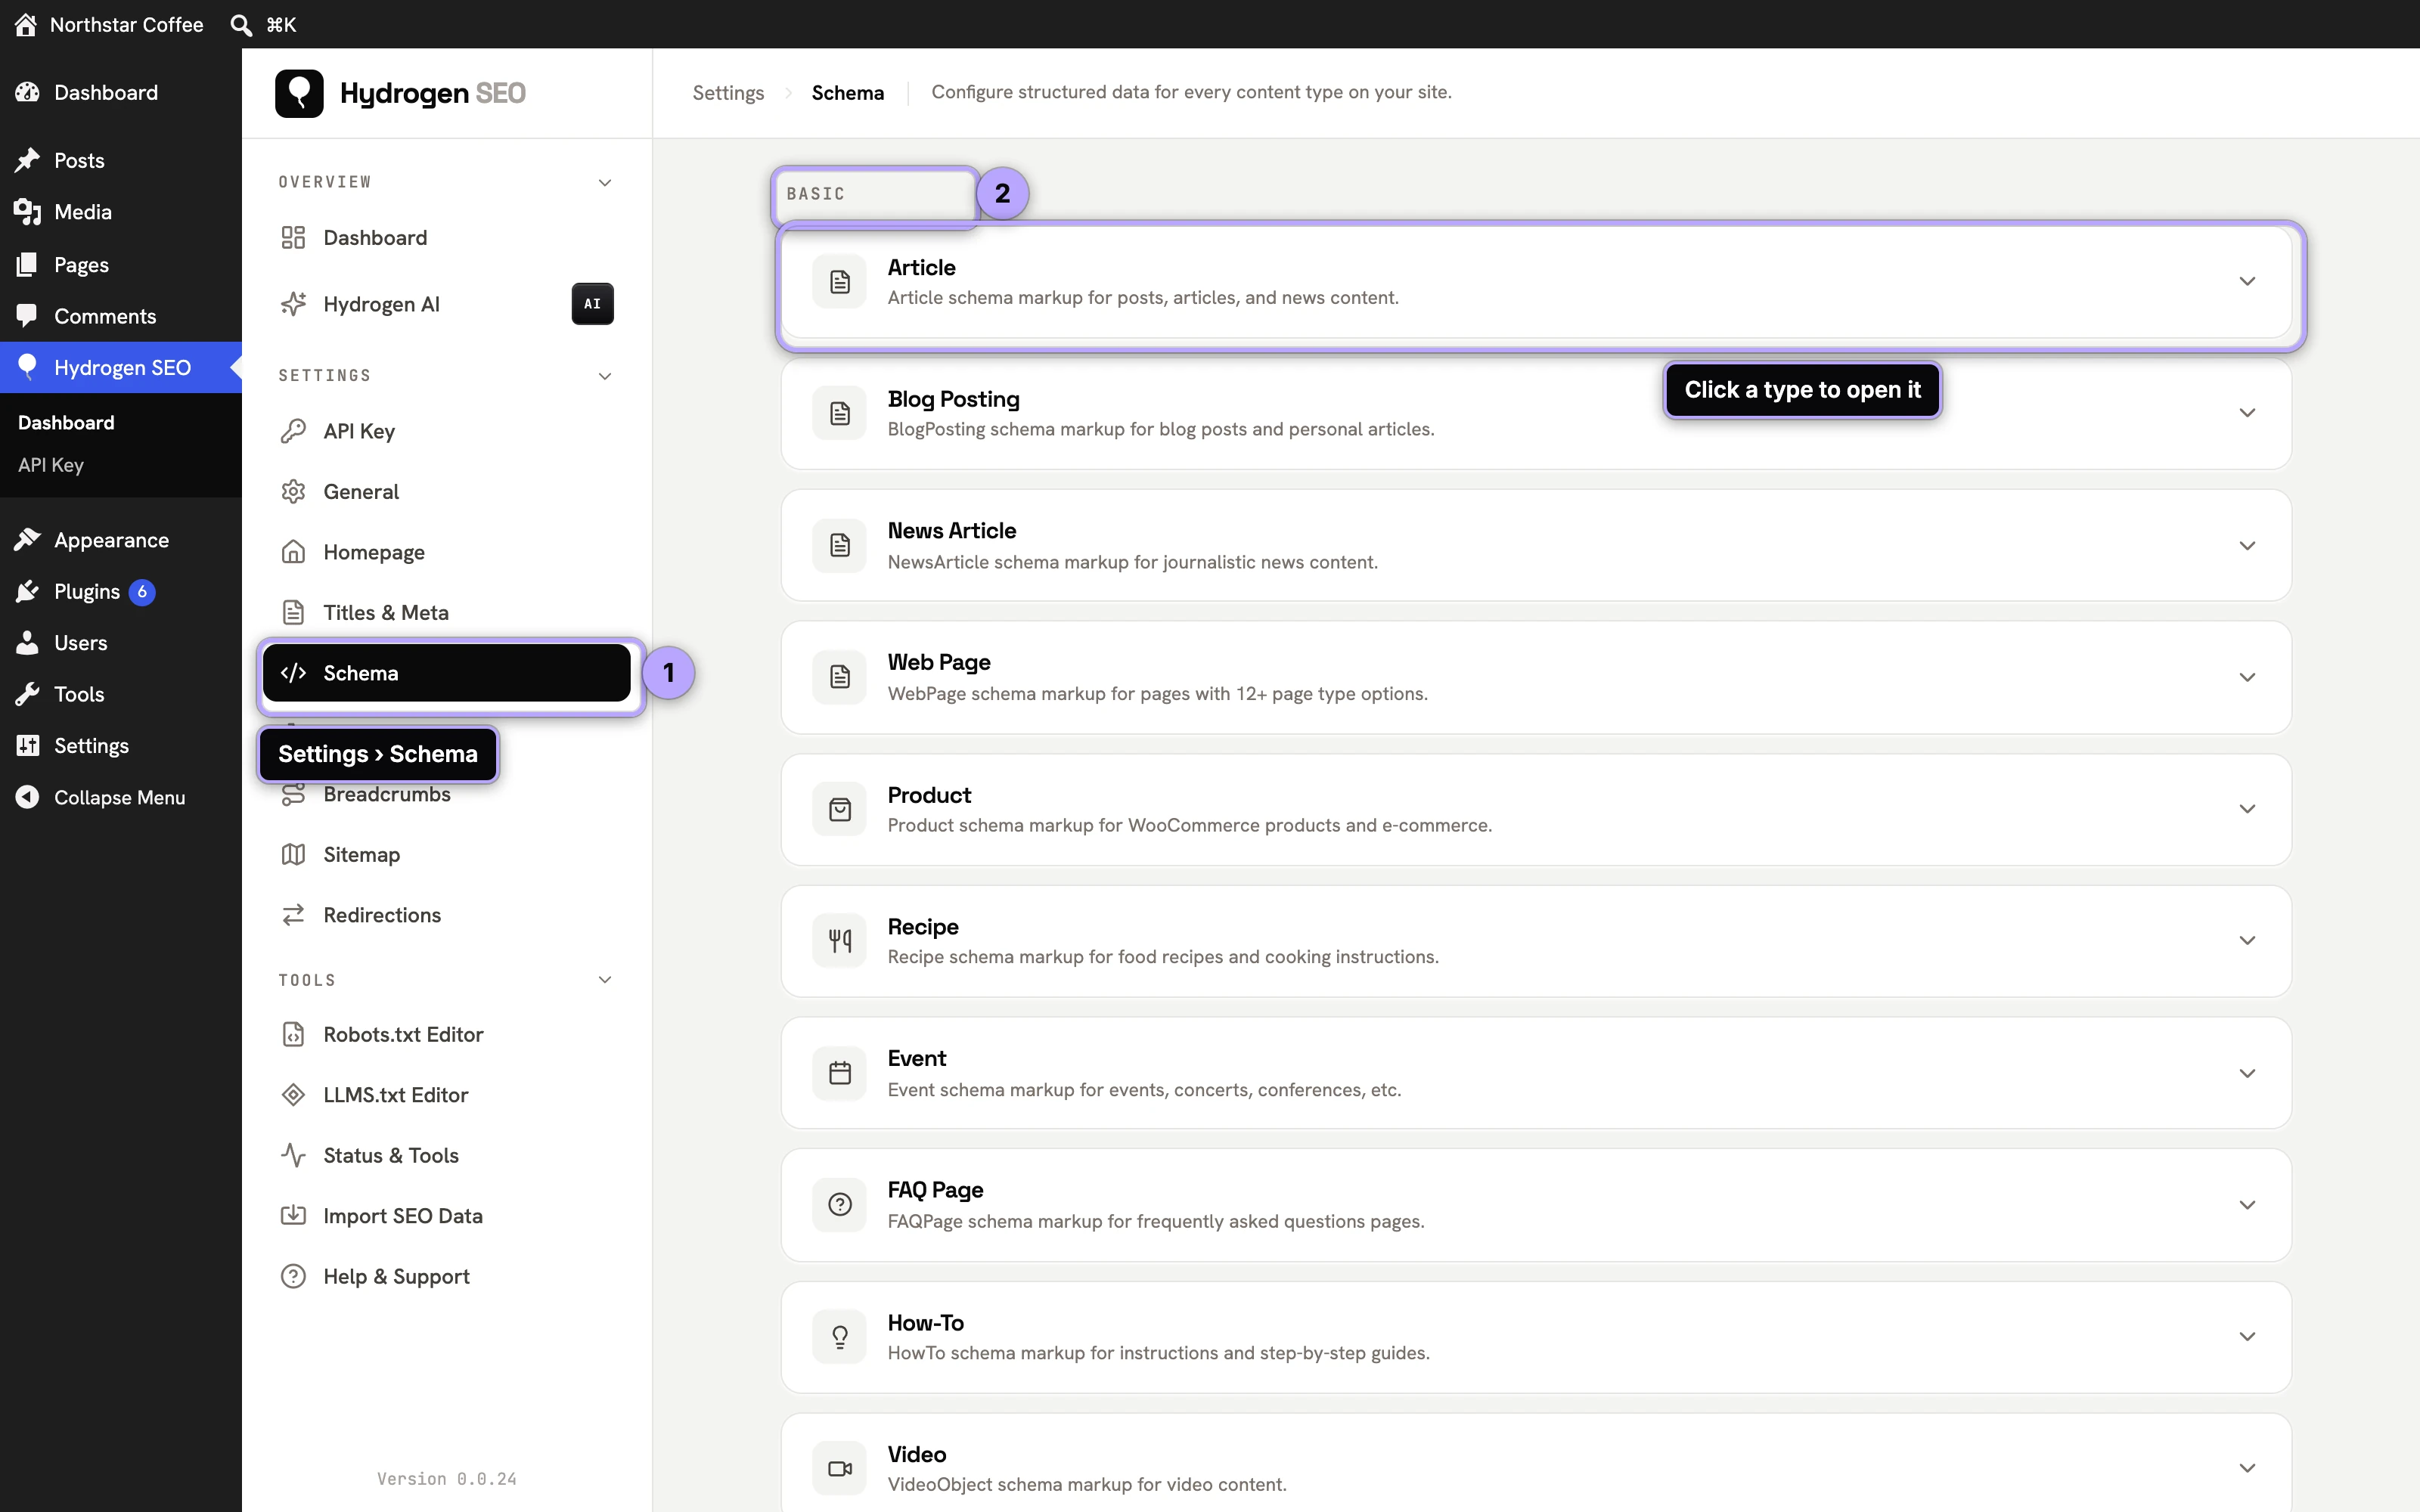This screenshot has height=1512, width=2420.
Task: Open the API Key submenu under Hydrogen SEO
Action: (50, 465)
